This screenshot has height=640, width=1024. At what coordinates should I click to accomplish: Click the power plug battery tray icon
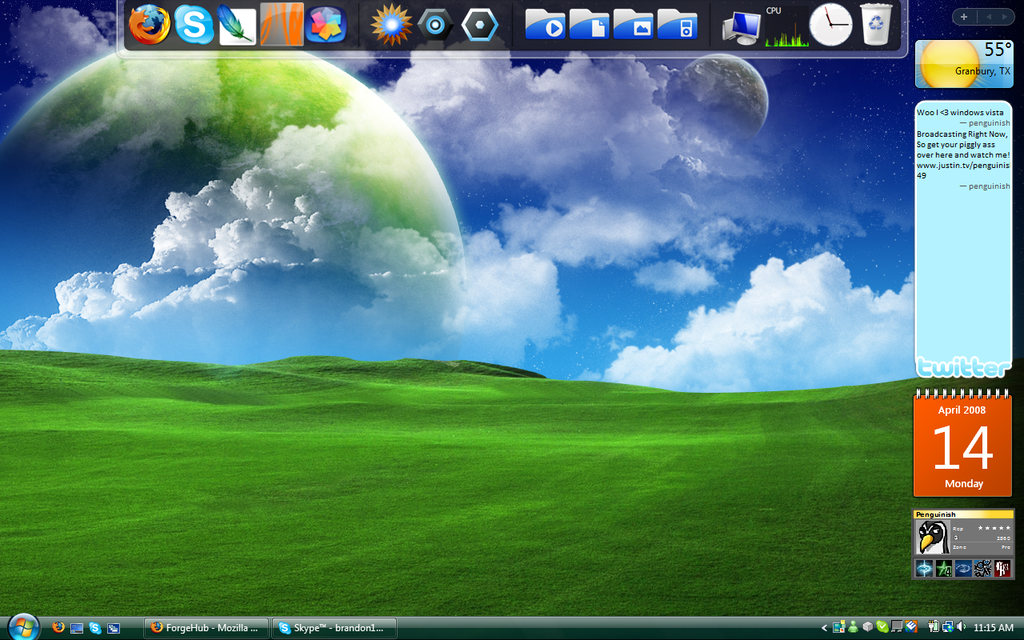pyautogui.click(x=933, y=628)
